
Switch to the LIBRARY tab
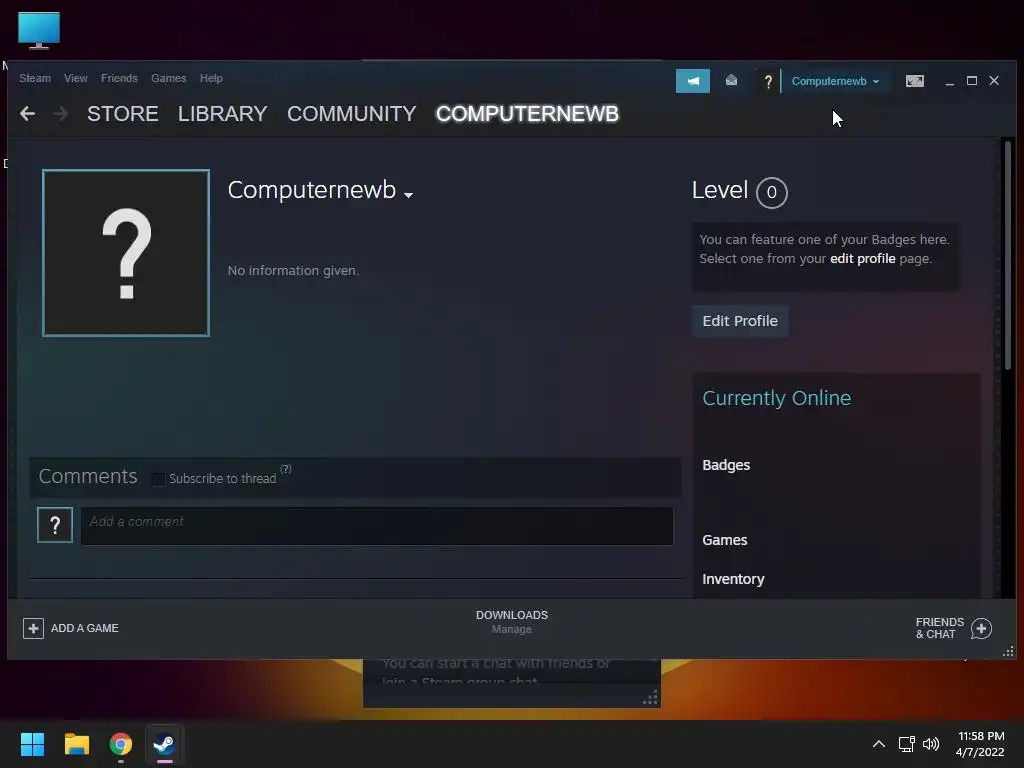pos(223,114)
